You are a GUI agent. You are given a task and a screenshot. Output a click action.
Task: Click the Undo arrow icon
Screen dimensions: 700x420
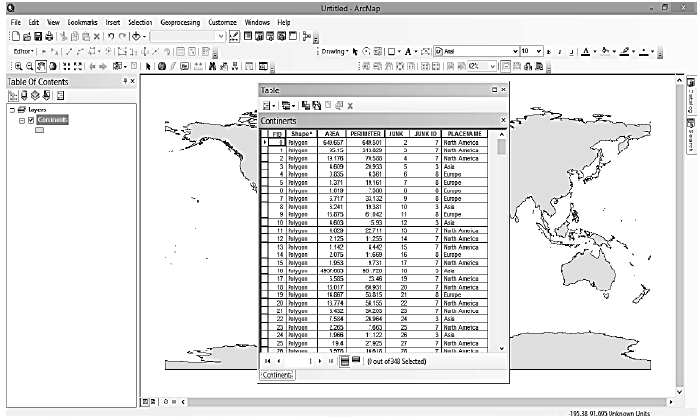(109, 36)
